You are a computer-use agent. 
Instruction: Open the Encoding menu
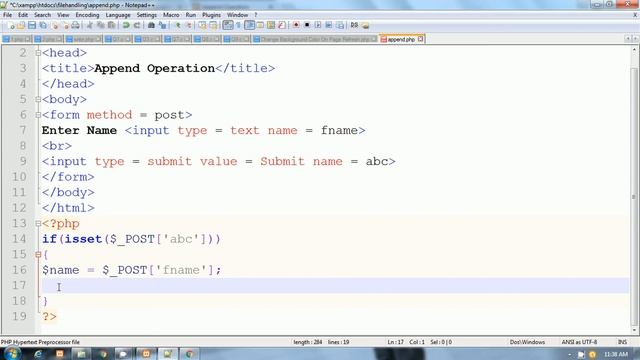coord(87,15)
